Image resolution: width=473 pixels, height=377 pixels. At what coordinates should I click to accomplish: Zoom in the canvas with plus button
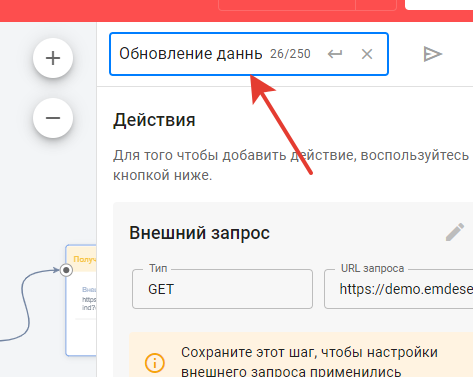[x=53, y=58]
